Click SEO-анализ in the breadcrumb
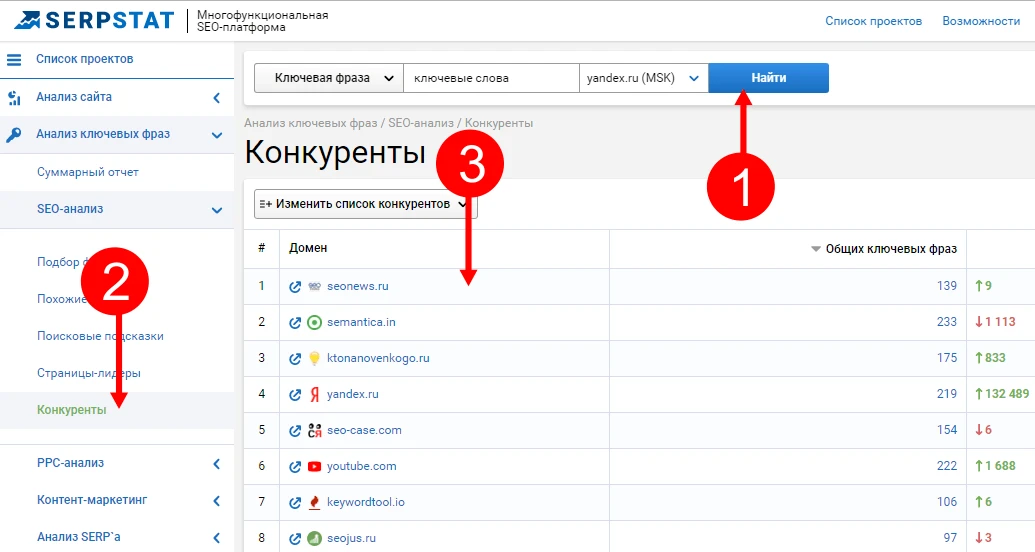The height and width of the screenshot is (552, 1035). click(420, 123)
